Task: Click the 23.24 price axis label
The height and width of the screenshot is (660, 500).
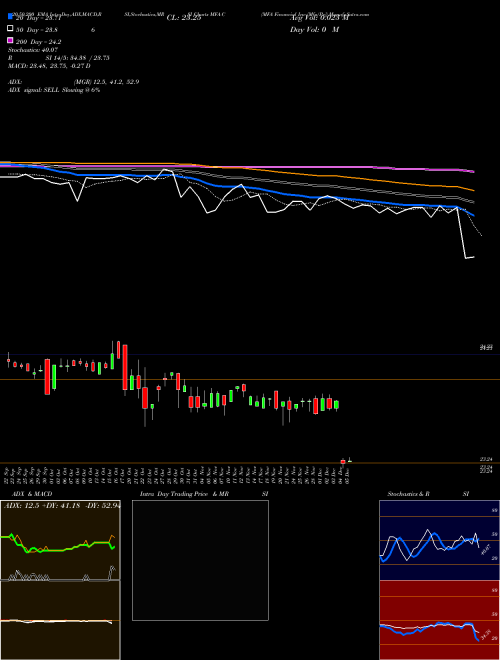Action: 487,459
